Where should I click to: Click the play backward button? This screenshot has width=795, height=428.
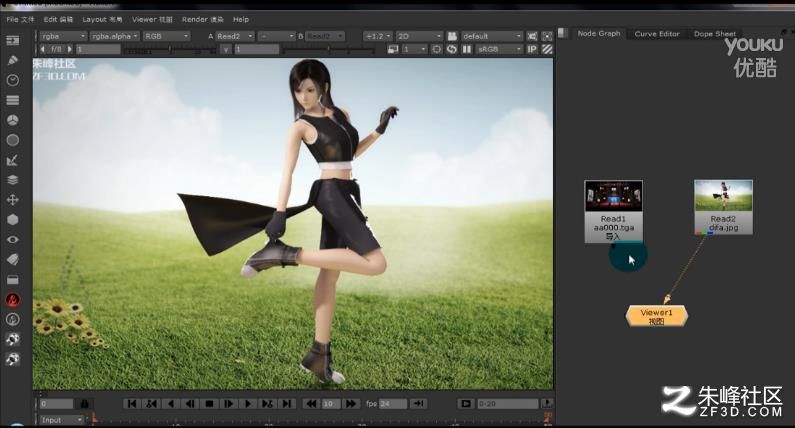click(171, 404)
